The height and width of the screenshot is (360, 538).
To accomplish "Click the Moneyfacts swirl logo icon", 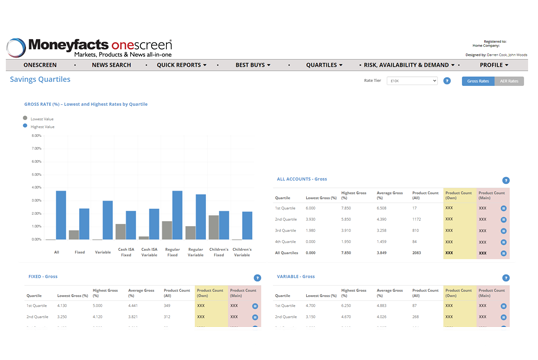I will click(x=16, y=48).
